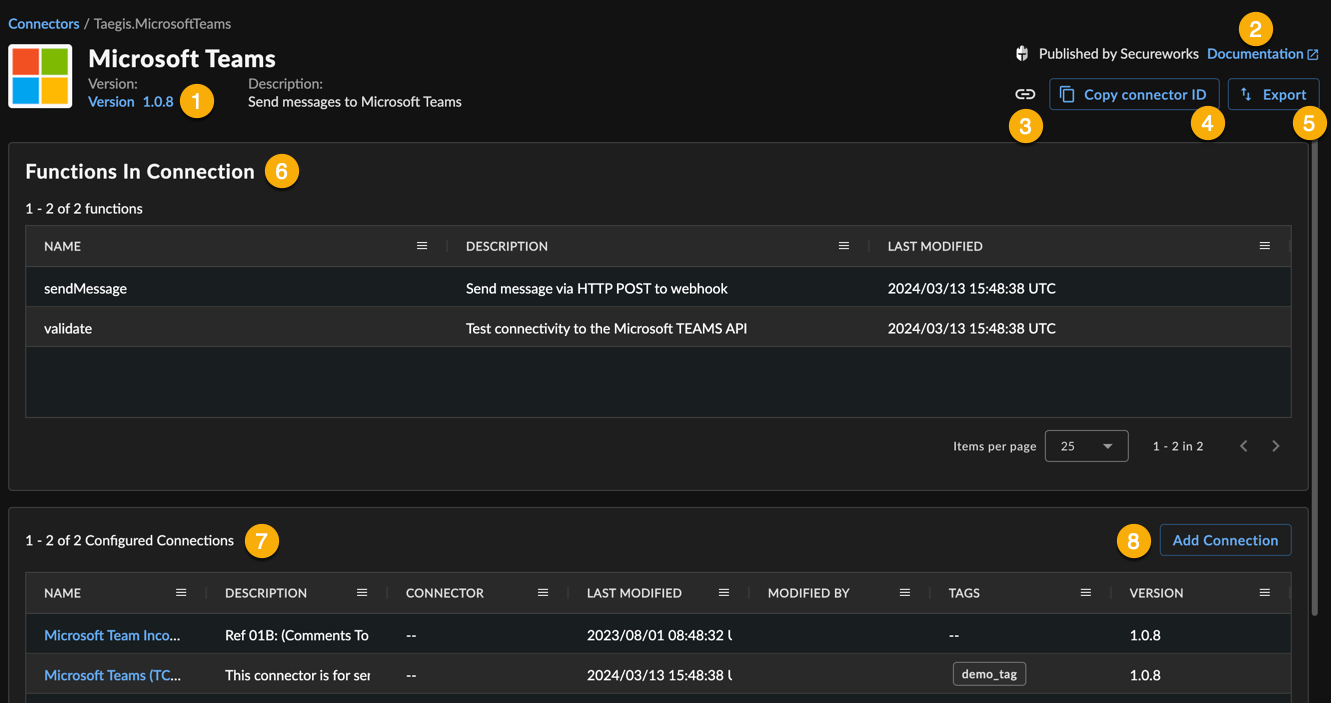The height and width of the screenshot is (703, 1331).
Task: Sort connections by NAME header
Action: point(62,593)
